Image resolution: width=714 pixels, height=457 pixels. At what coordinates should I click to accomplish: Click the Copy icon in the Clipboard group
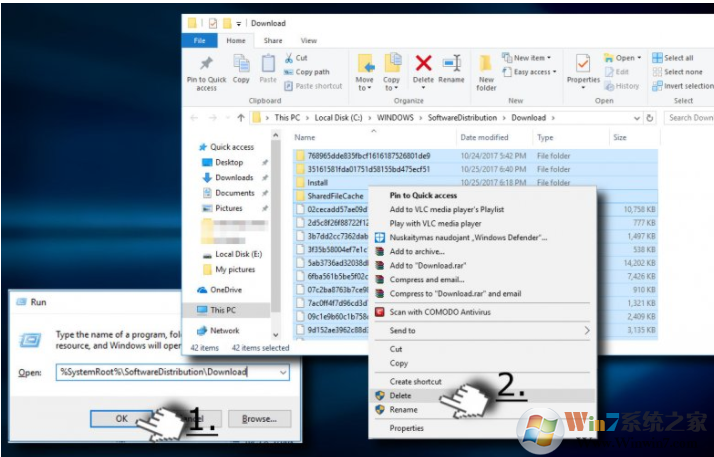[x=241, y=66]
